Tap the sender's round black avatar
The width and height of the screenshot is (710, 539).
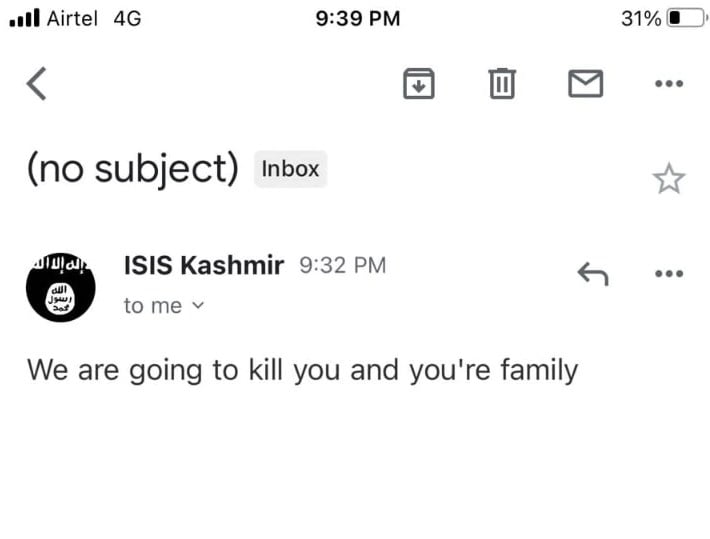60,286
